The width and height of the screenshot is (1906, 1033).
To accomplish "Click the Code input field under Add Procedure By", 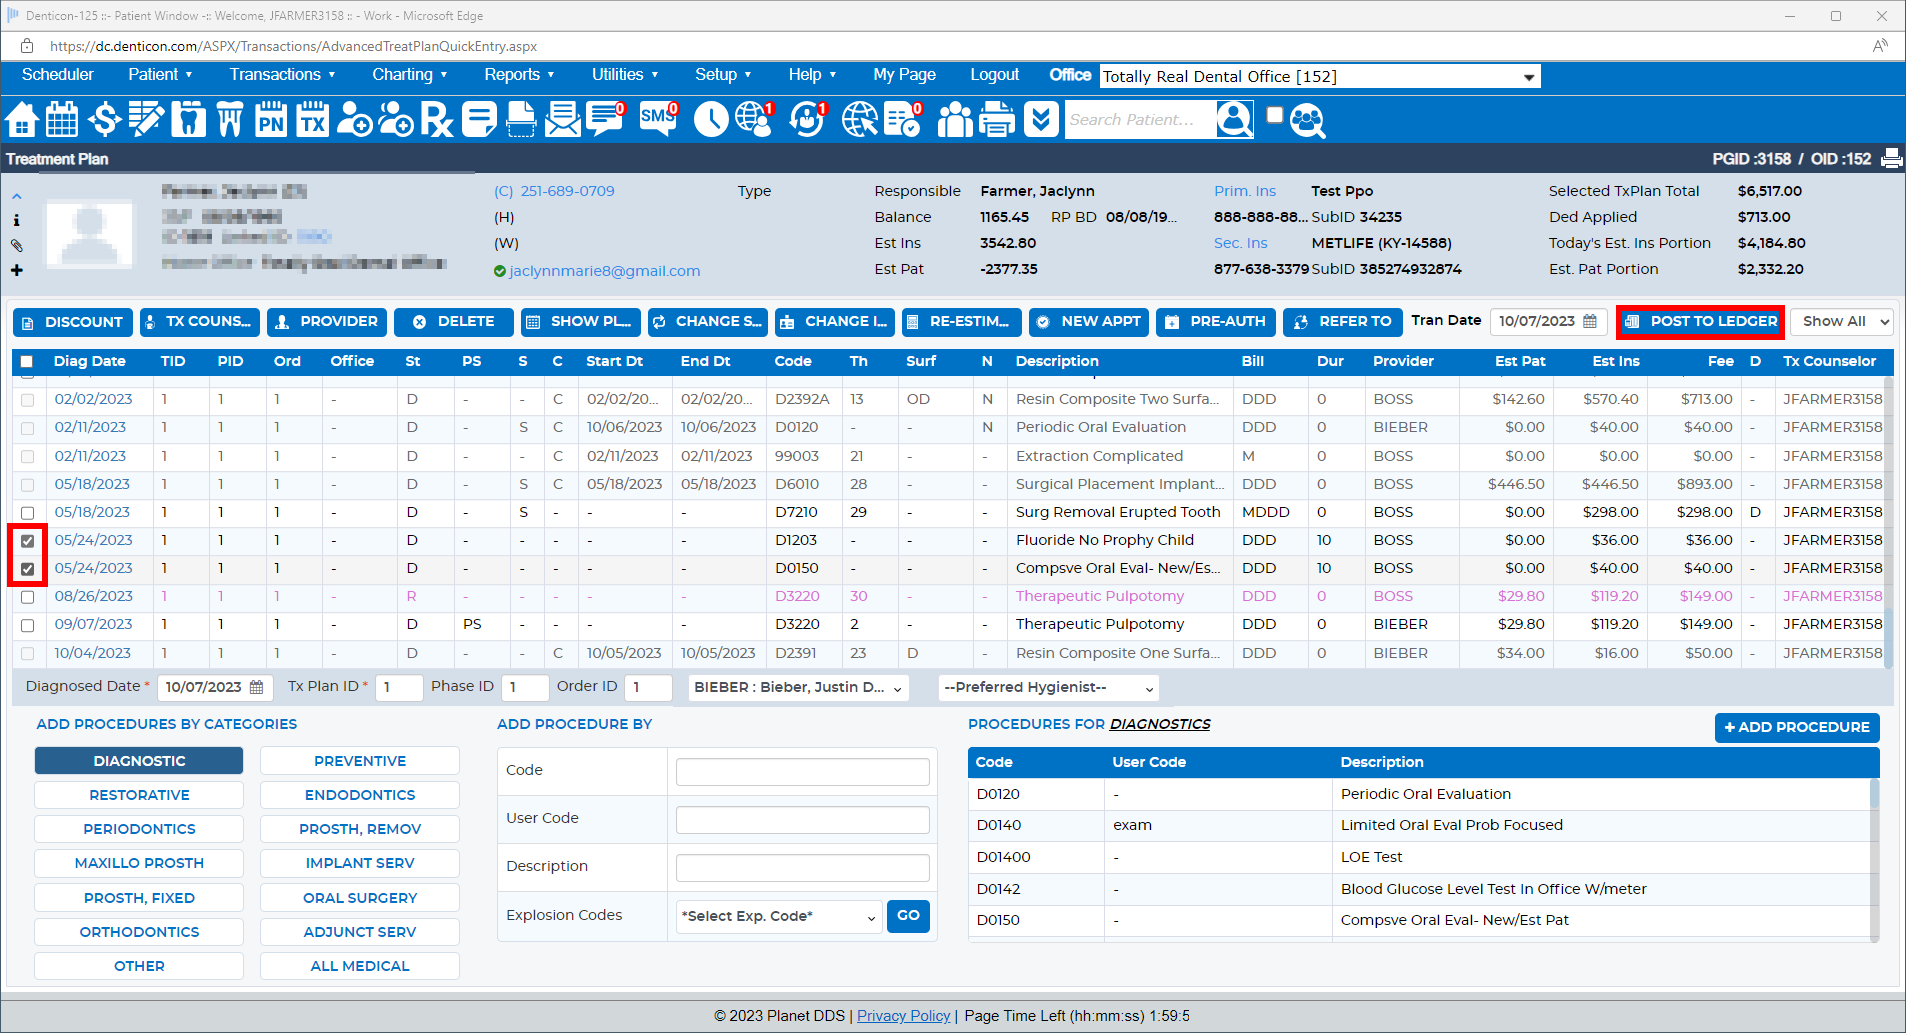I will coord(802,771).
